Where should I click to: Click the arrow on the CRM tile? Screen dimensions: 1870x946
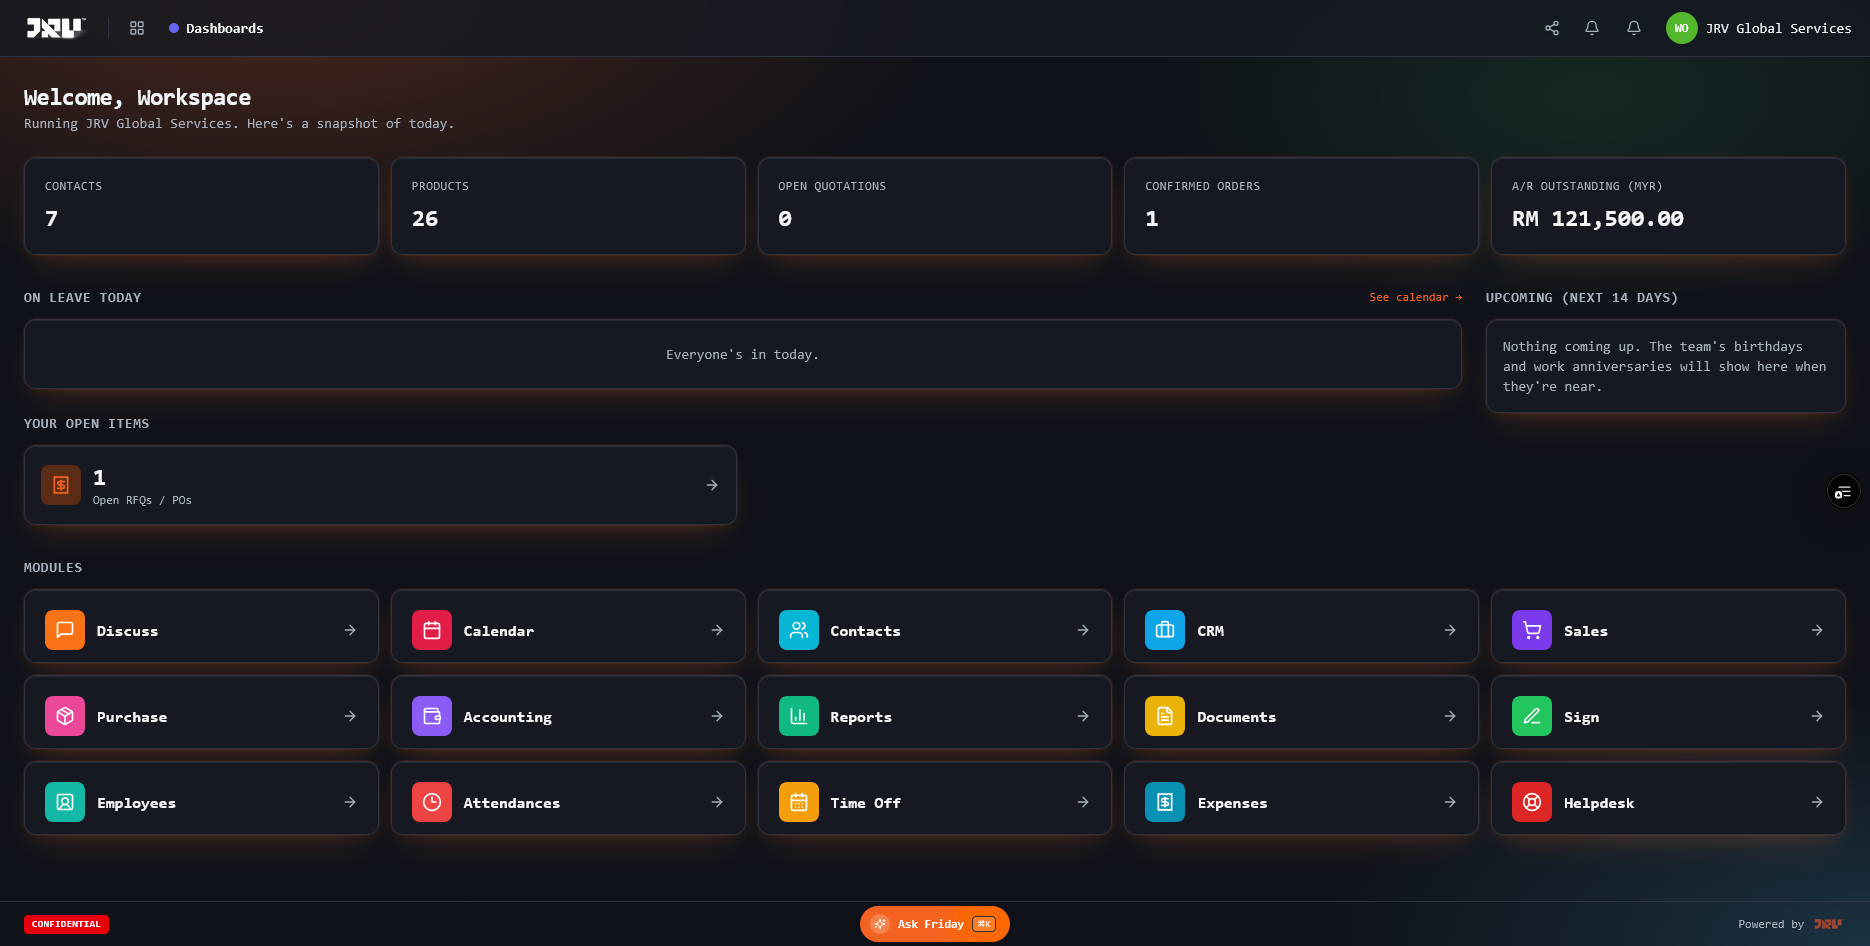[x=1450, y=630]
